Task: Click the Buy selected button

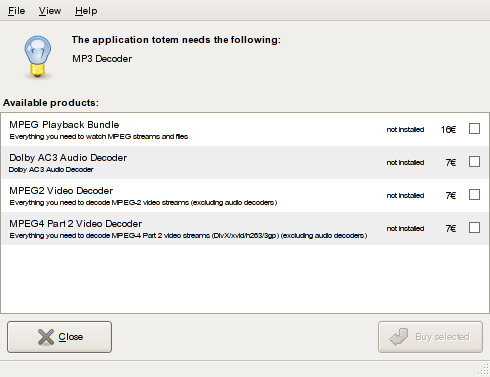Action: pyautogui.click(x=430, y=337)
